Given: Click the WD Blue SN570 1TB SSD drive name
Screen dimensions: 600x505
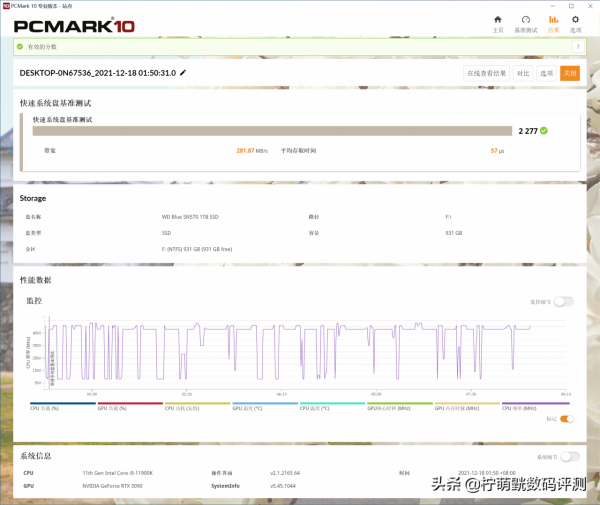Looking at the screenshot, I should 190,217.
